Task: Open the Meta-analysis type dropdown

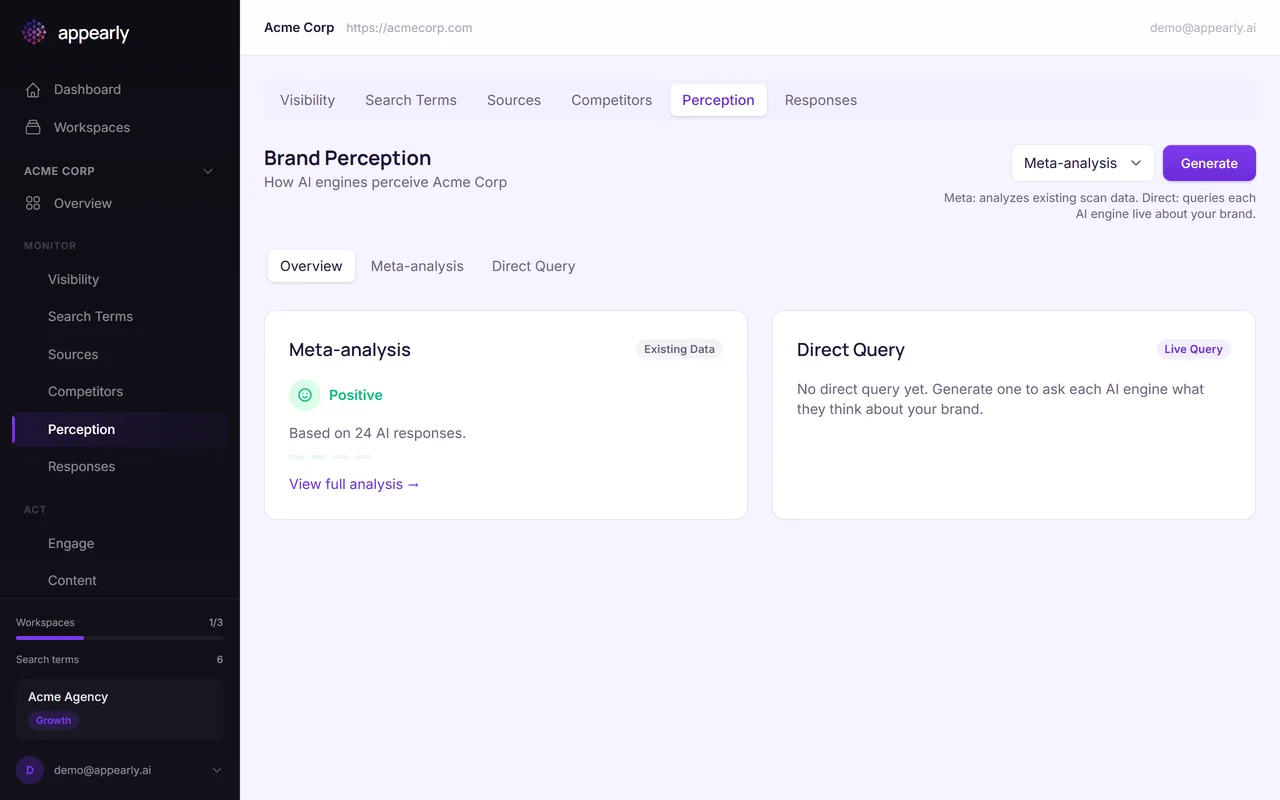Action: (x=1082, y=163)
